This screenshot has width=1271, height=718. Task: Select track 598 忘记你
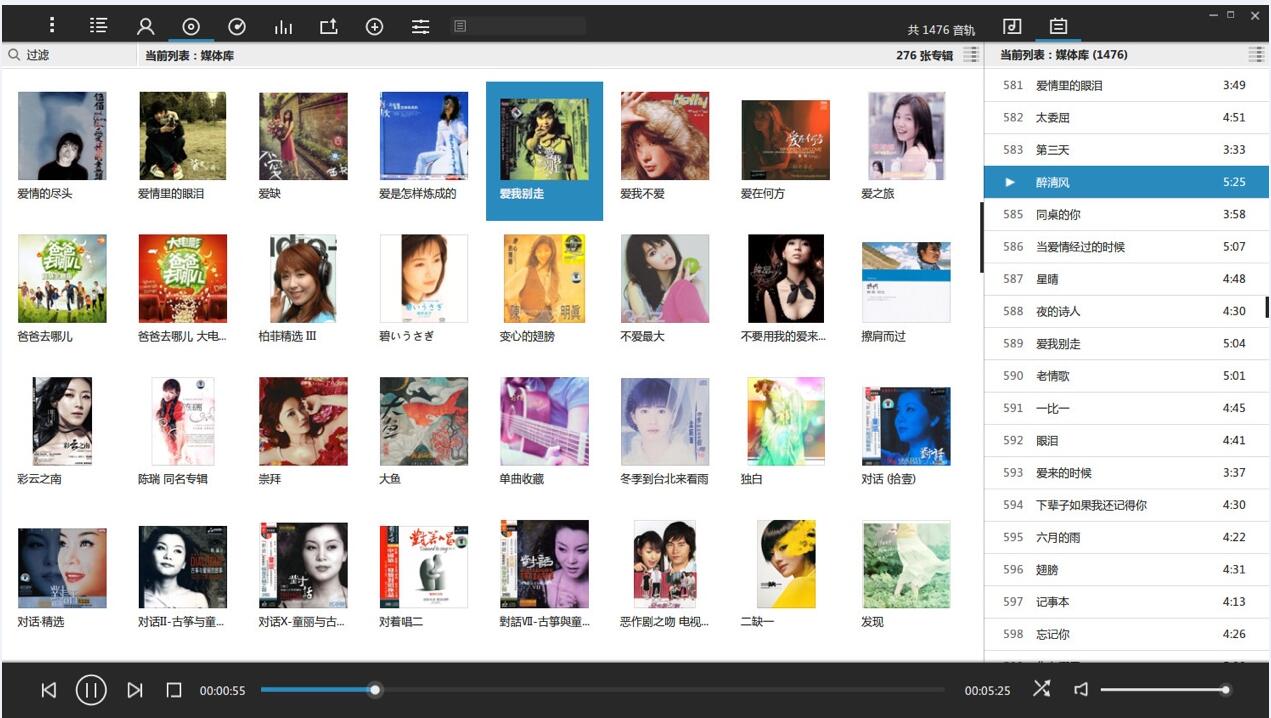[1126, 634]
